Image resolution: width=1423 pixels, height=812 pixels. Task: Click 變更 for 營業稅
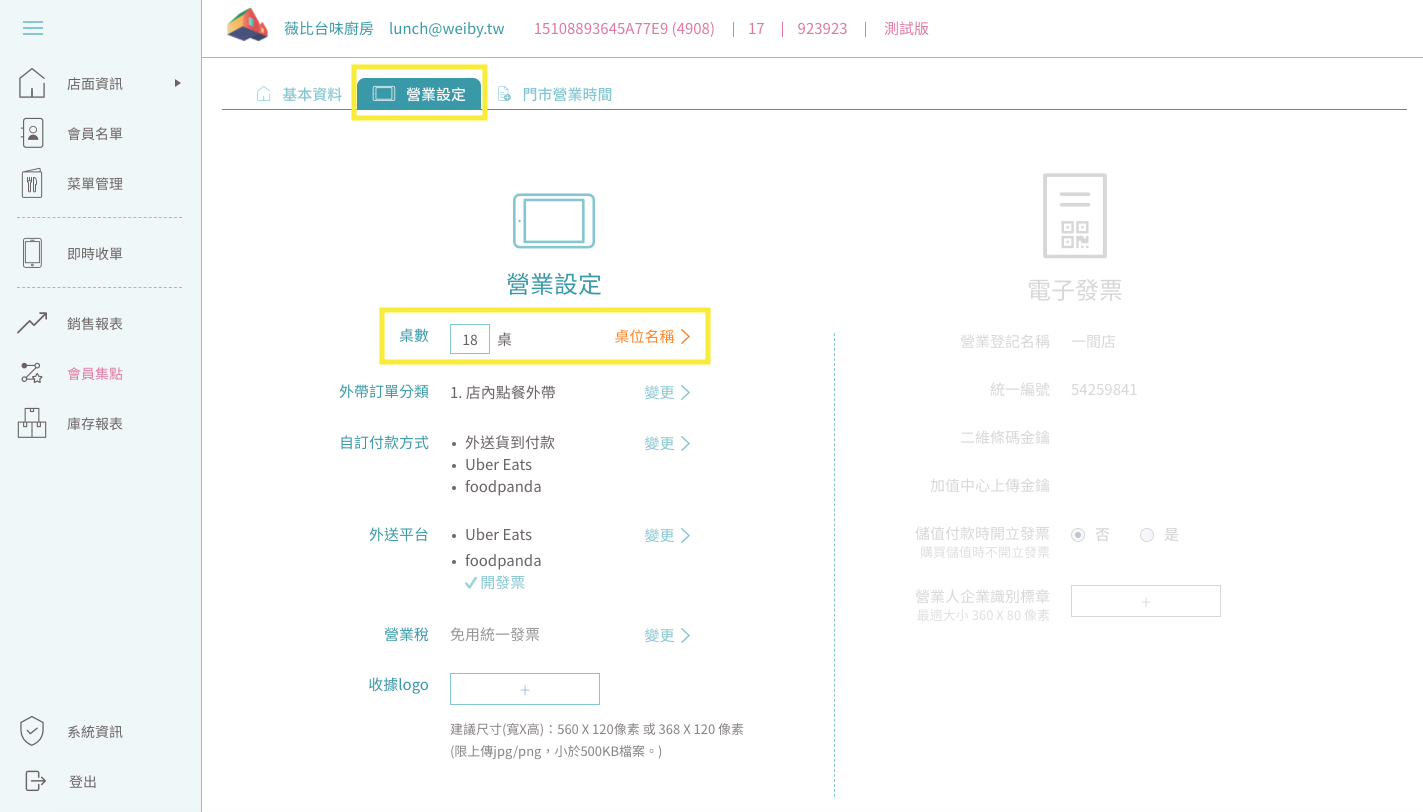click(667, 636)
